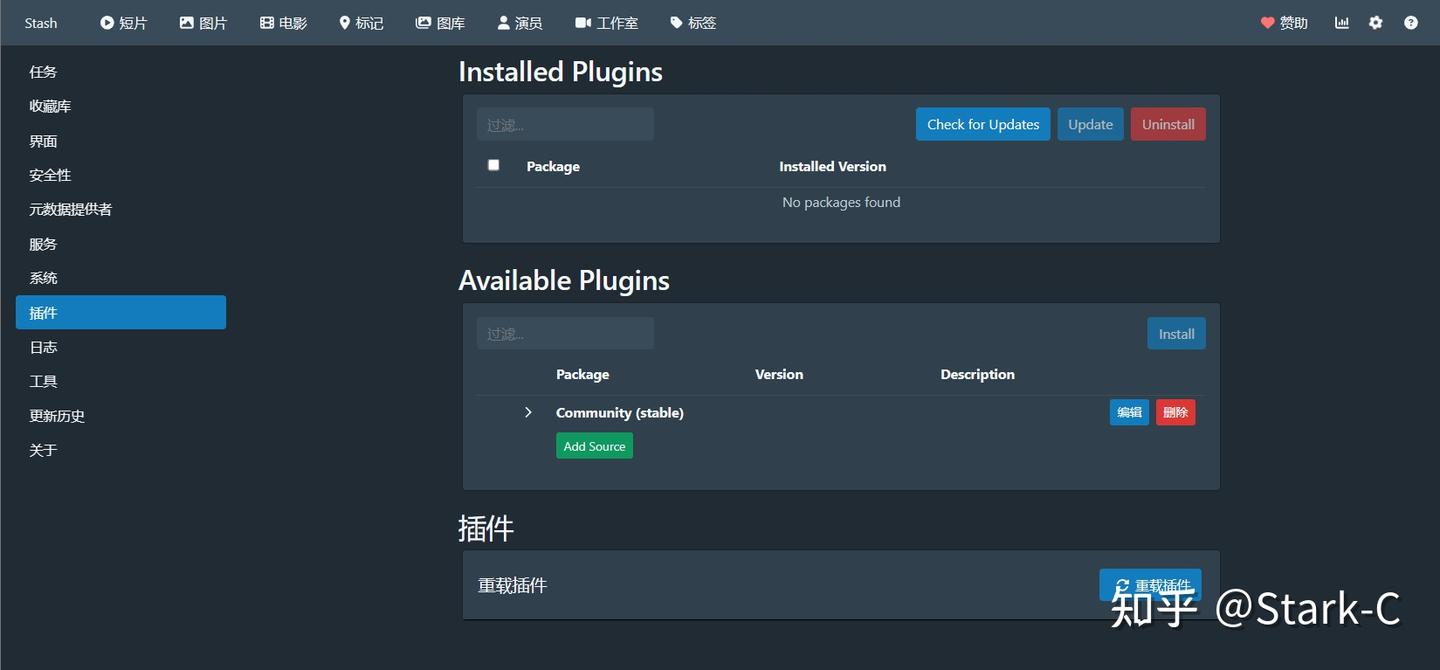Toggle the select-all packages checkbox
The image size is (1440, 670).
493,164
